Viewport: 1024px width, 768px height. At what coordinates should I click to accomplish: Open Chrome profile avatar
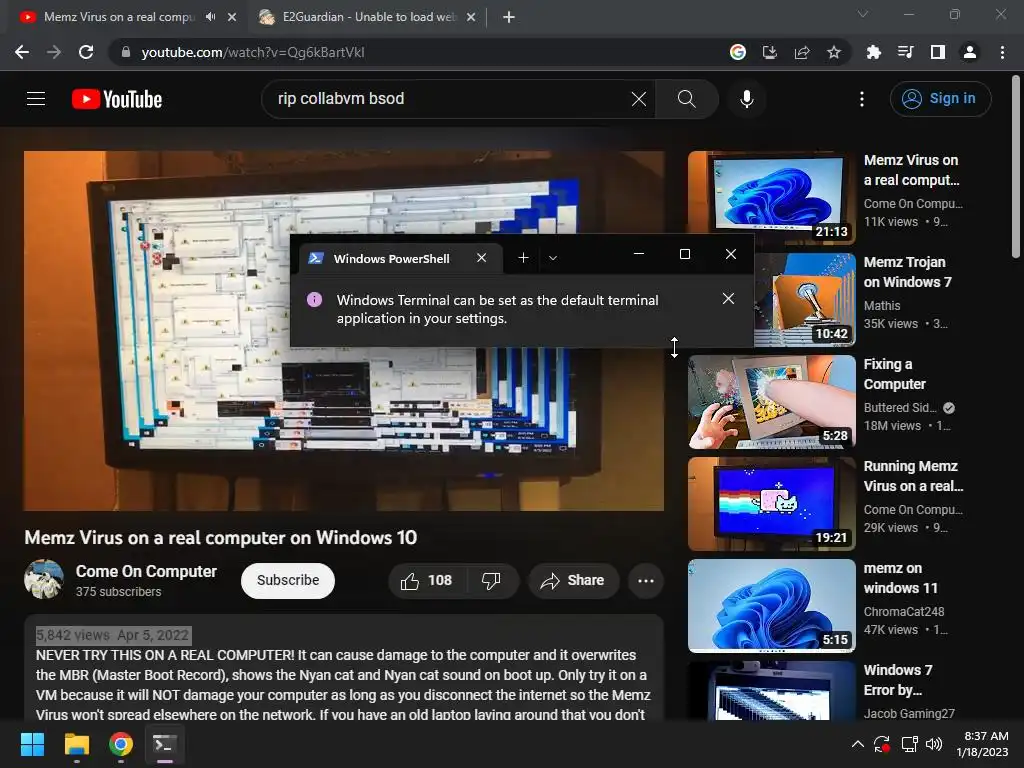point(970,52)
